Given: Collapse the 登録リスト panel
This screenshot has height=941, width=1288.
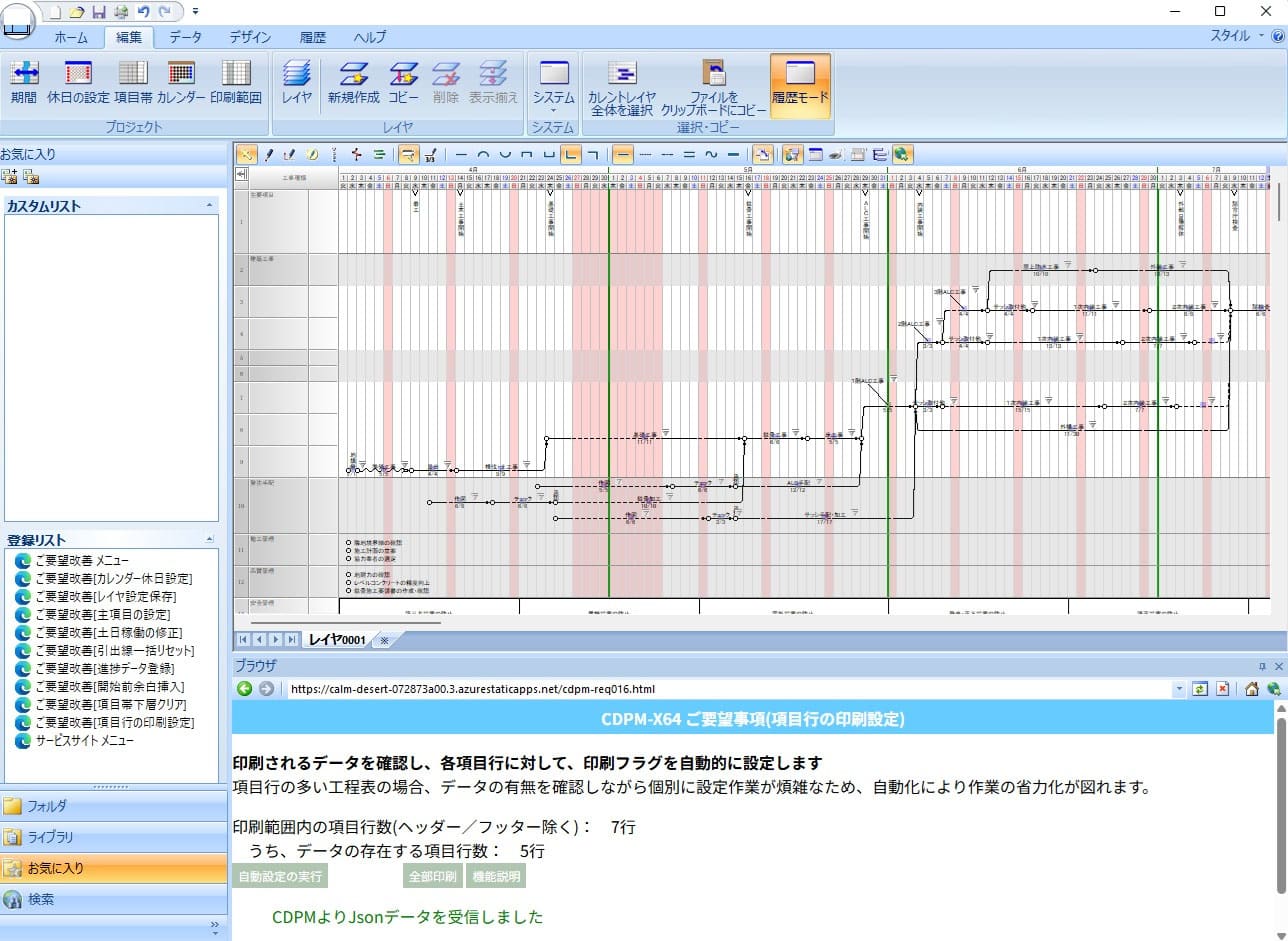Looking at the screenshot, I should tap(209, 539).
